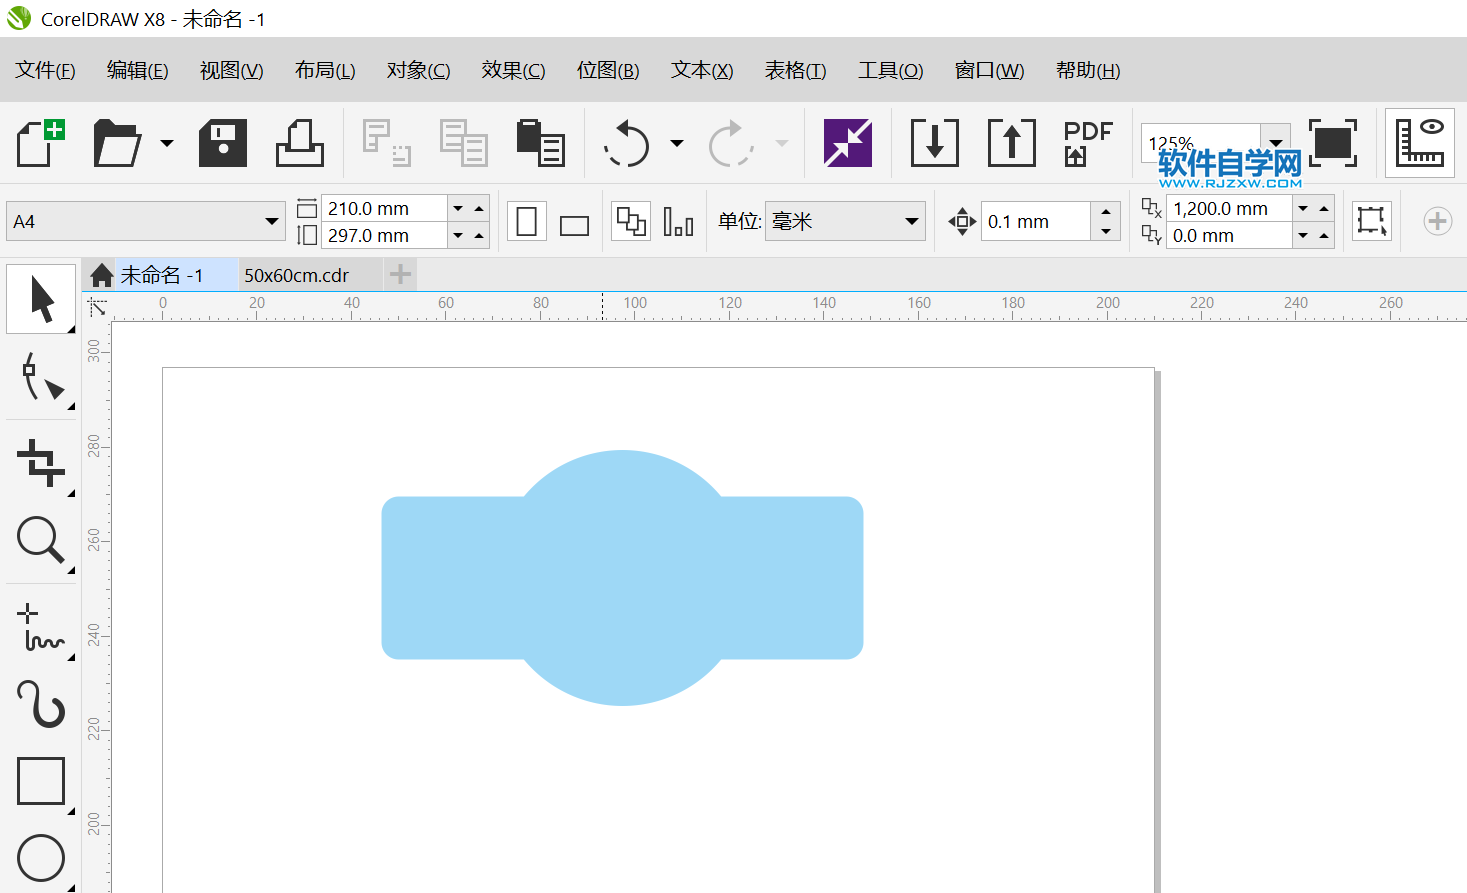
Task: Open the 表格(T) menu
Action: [x=795, y=70]
